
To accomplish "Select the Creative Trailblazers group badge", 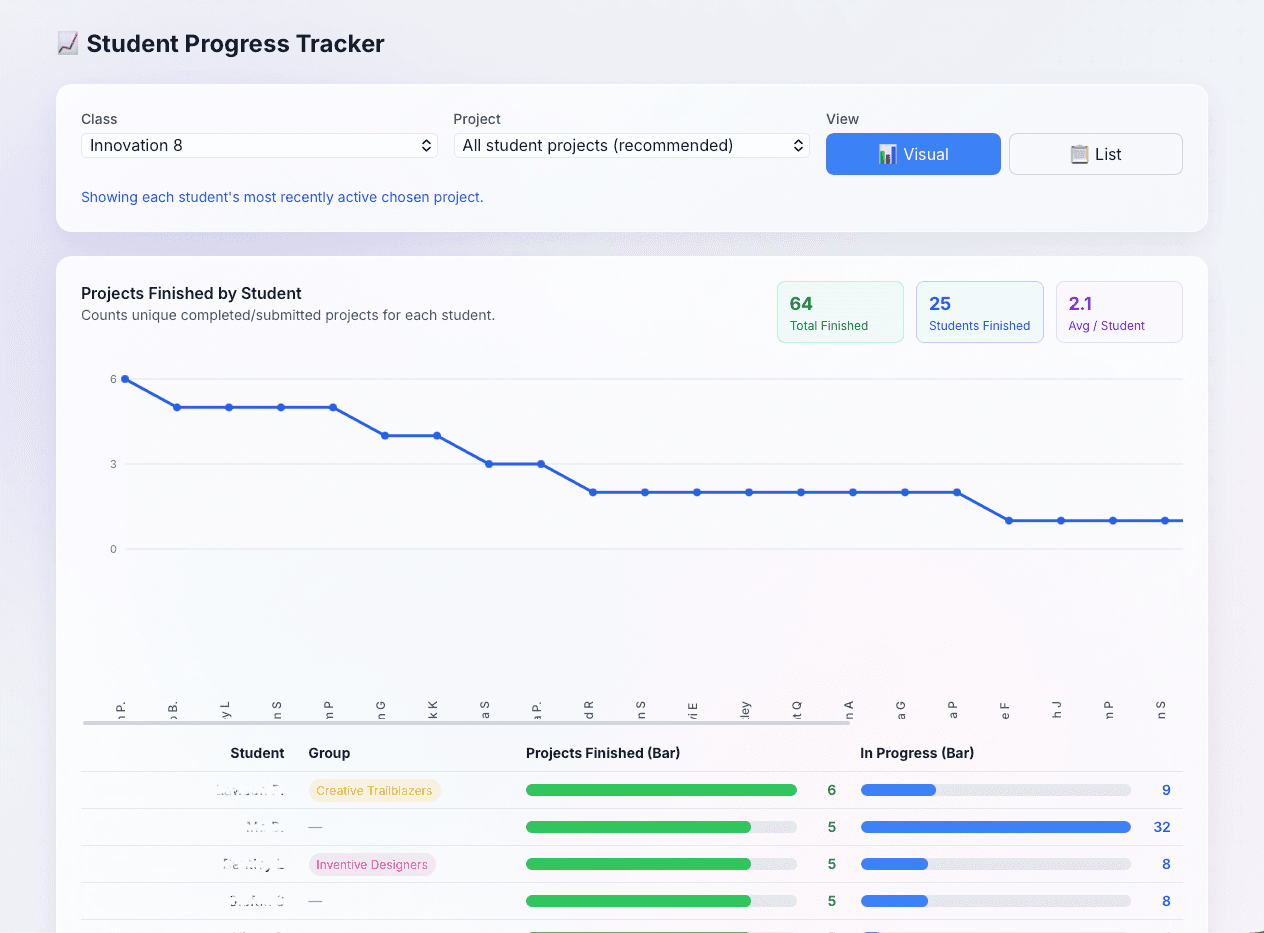I will [x=374, y=790].
